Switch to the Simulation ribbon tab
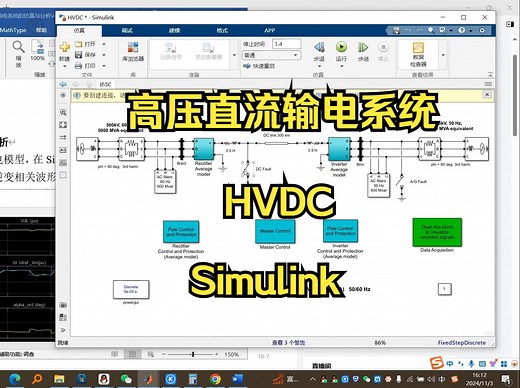 (79, 30)
